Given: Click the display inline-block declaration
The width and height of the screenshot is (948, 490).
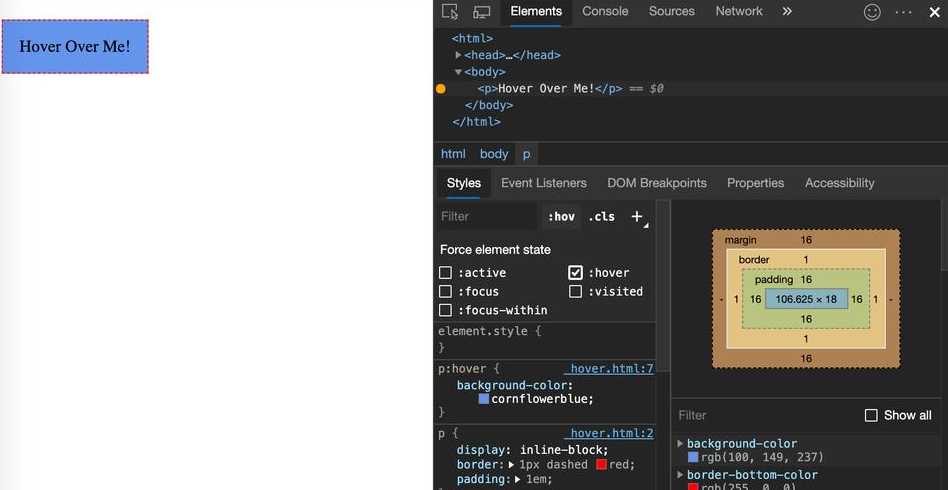Looking at the screenshot, I should 533,450.
